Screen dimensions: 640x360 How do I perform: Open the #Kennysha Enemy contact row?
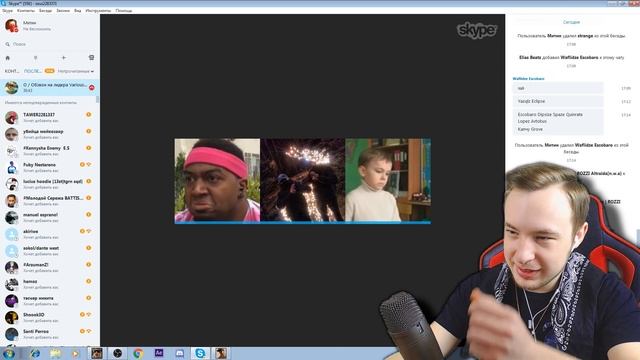[49, 151]
